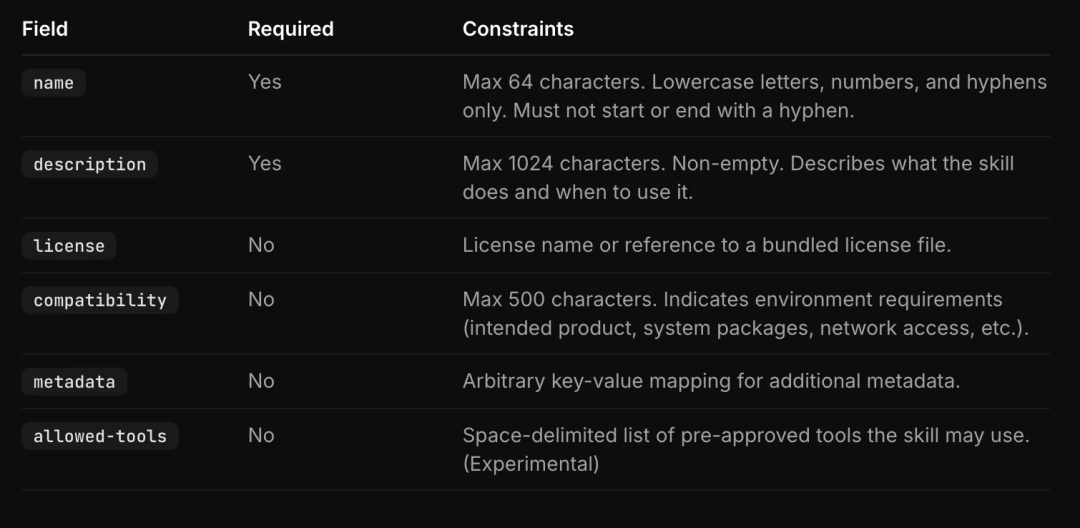Screen dimensions: 1080x528
Task: Click the Constraints column header
Action: 518,29
